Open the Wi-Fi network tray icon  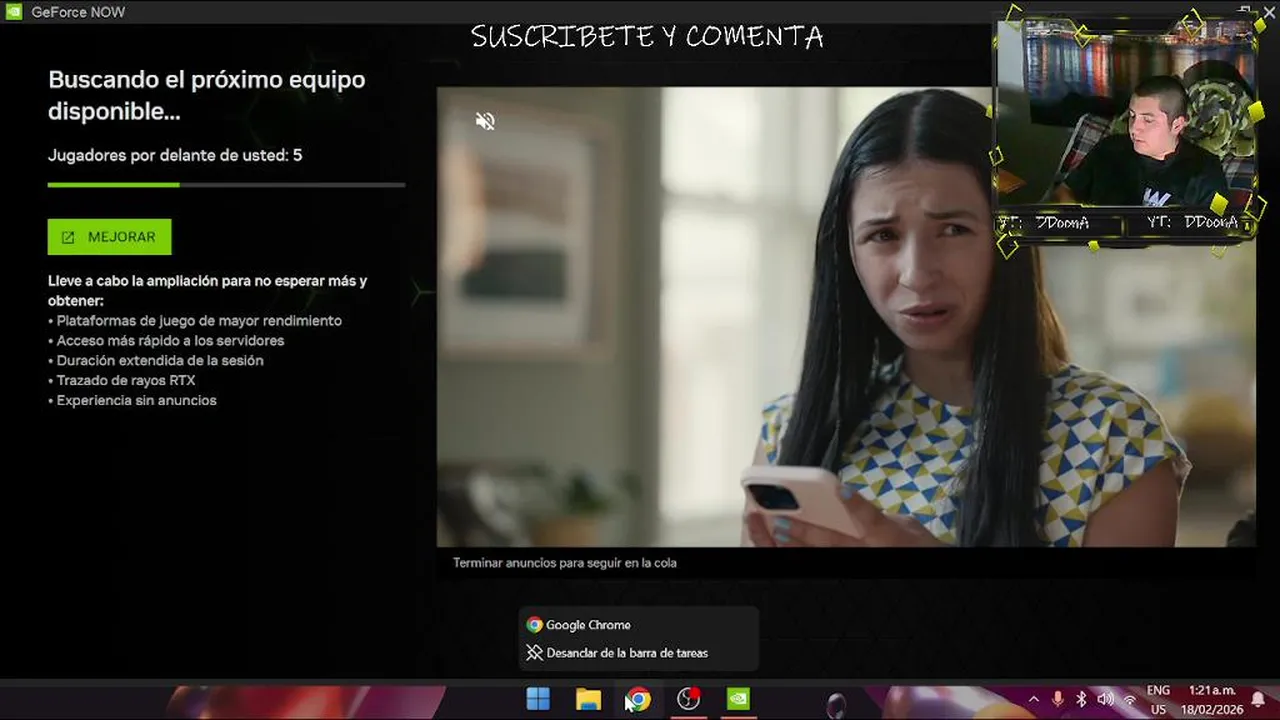point(1129,699)
